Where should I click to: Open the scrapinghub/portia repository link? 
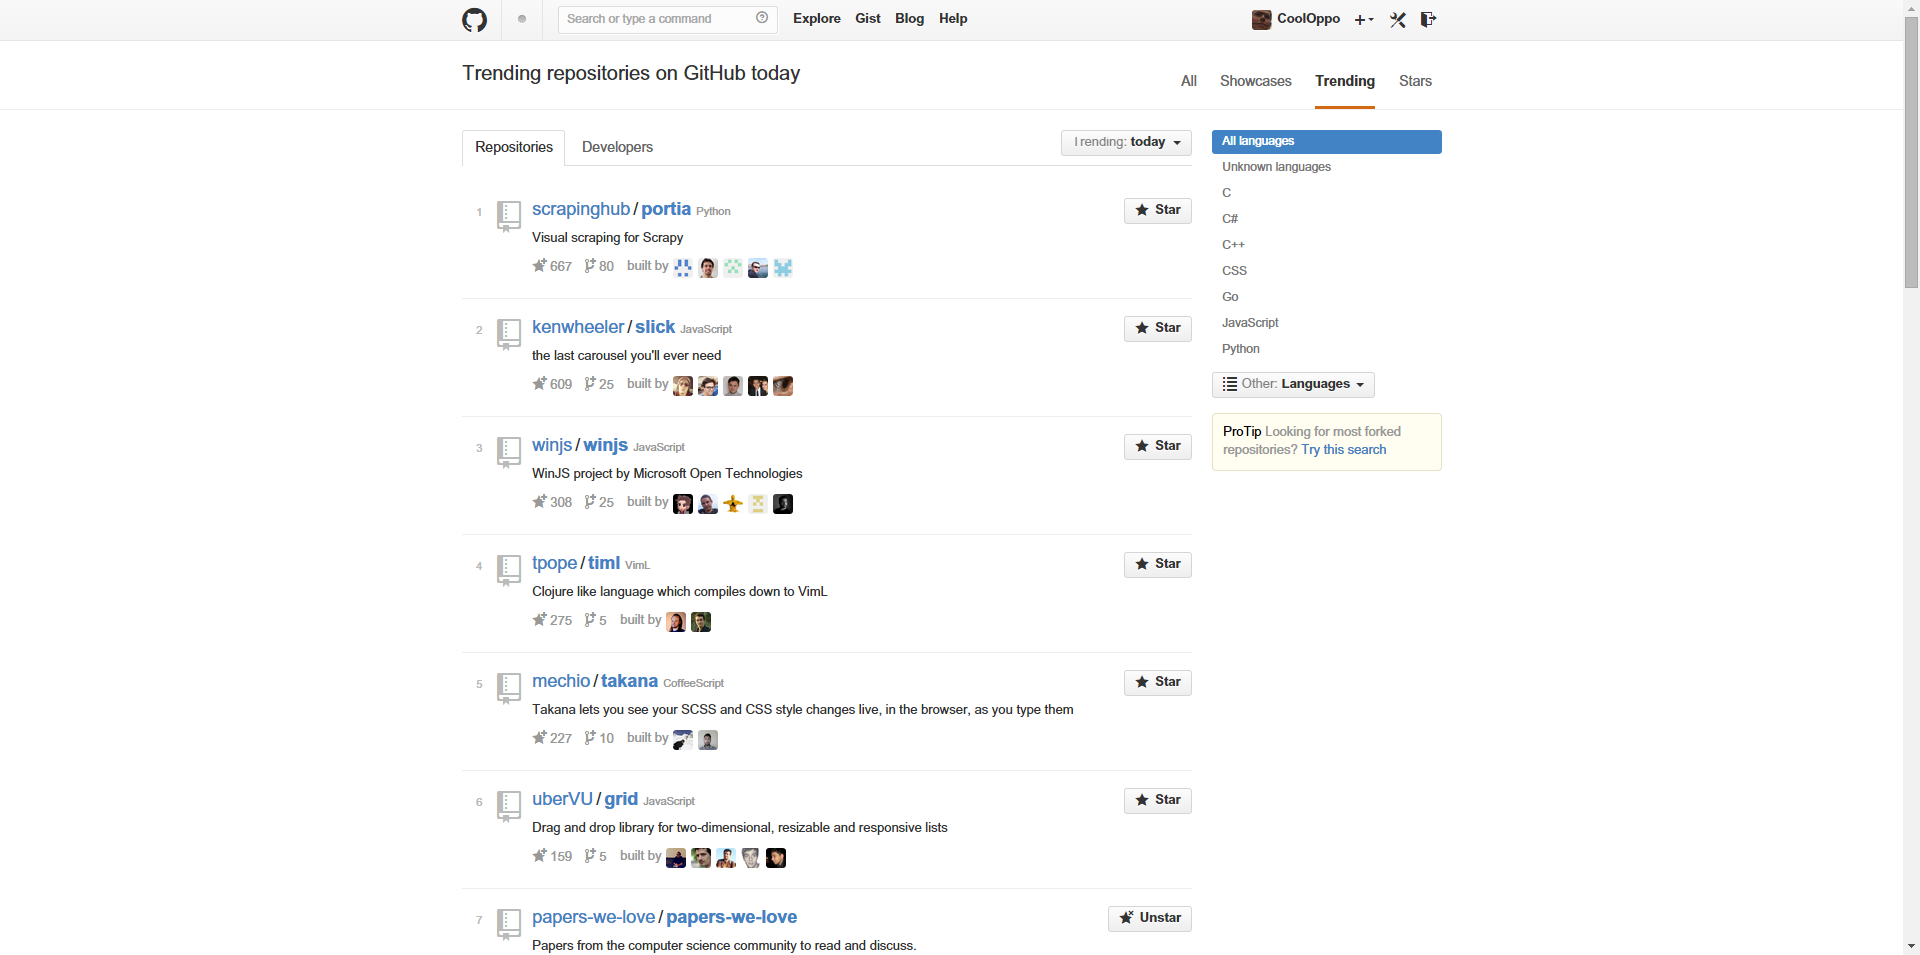611,209
